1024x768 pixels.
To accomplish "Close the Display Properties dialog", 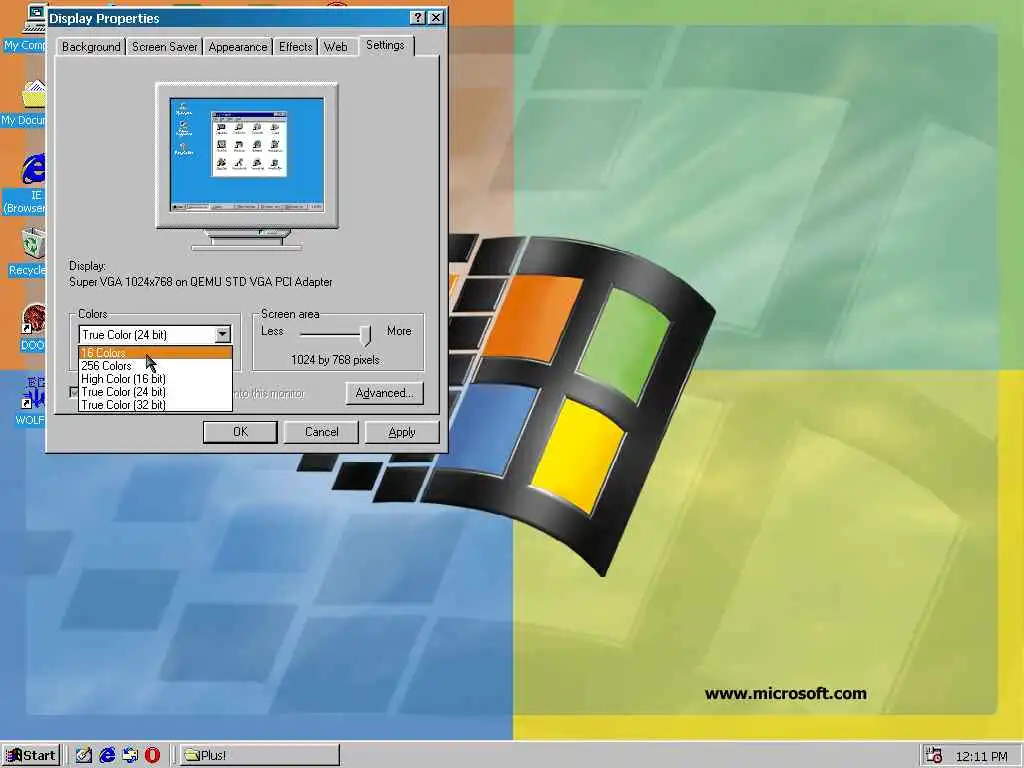I will (x=436, y=18).
